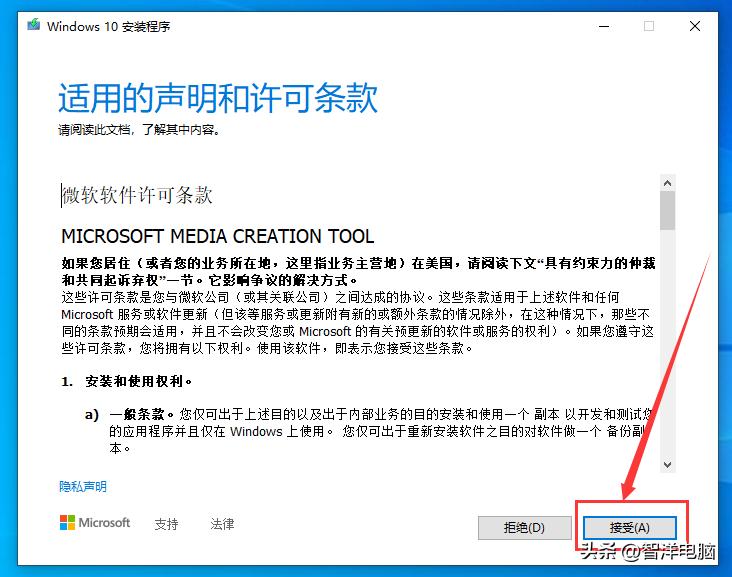732x577 pixels.
Task: Click the Microsoft logo
Action: (x=95, y=523)
